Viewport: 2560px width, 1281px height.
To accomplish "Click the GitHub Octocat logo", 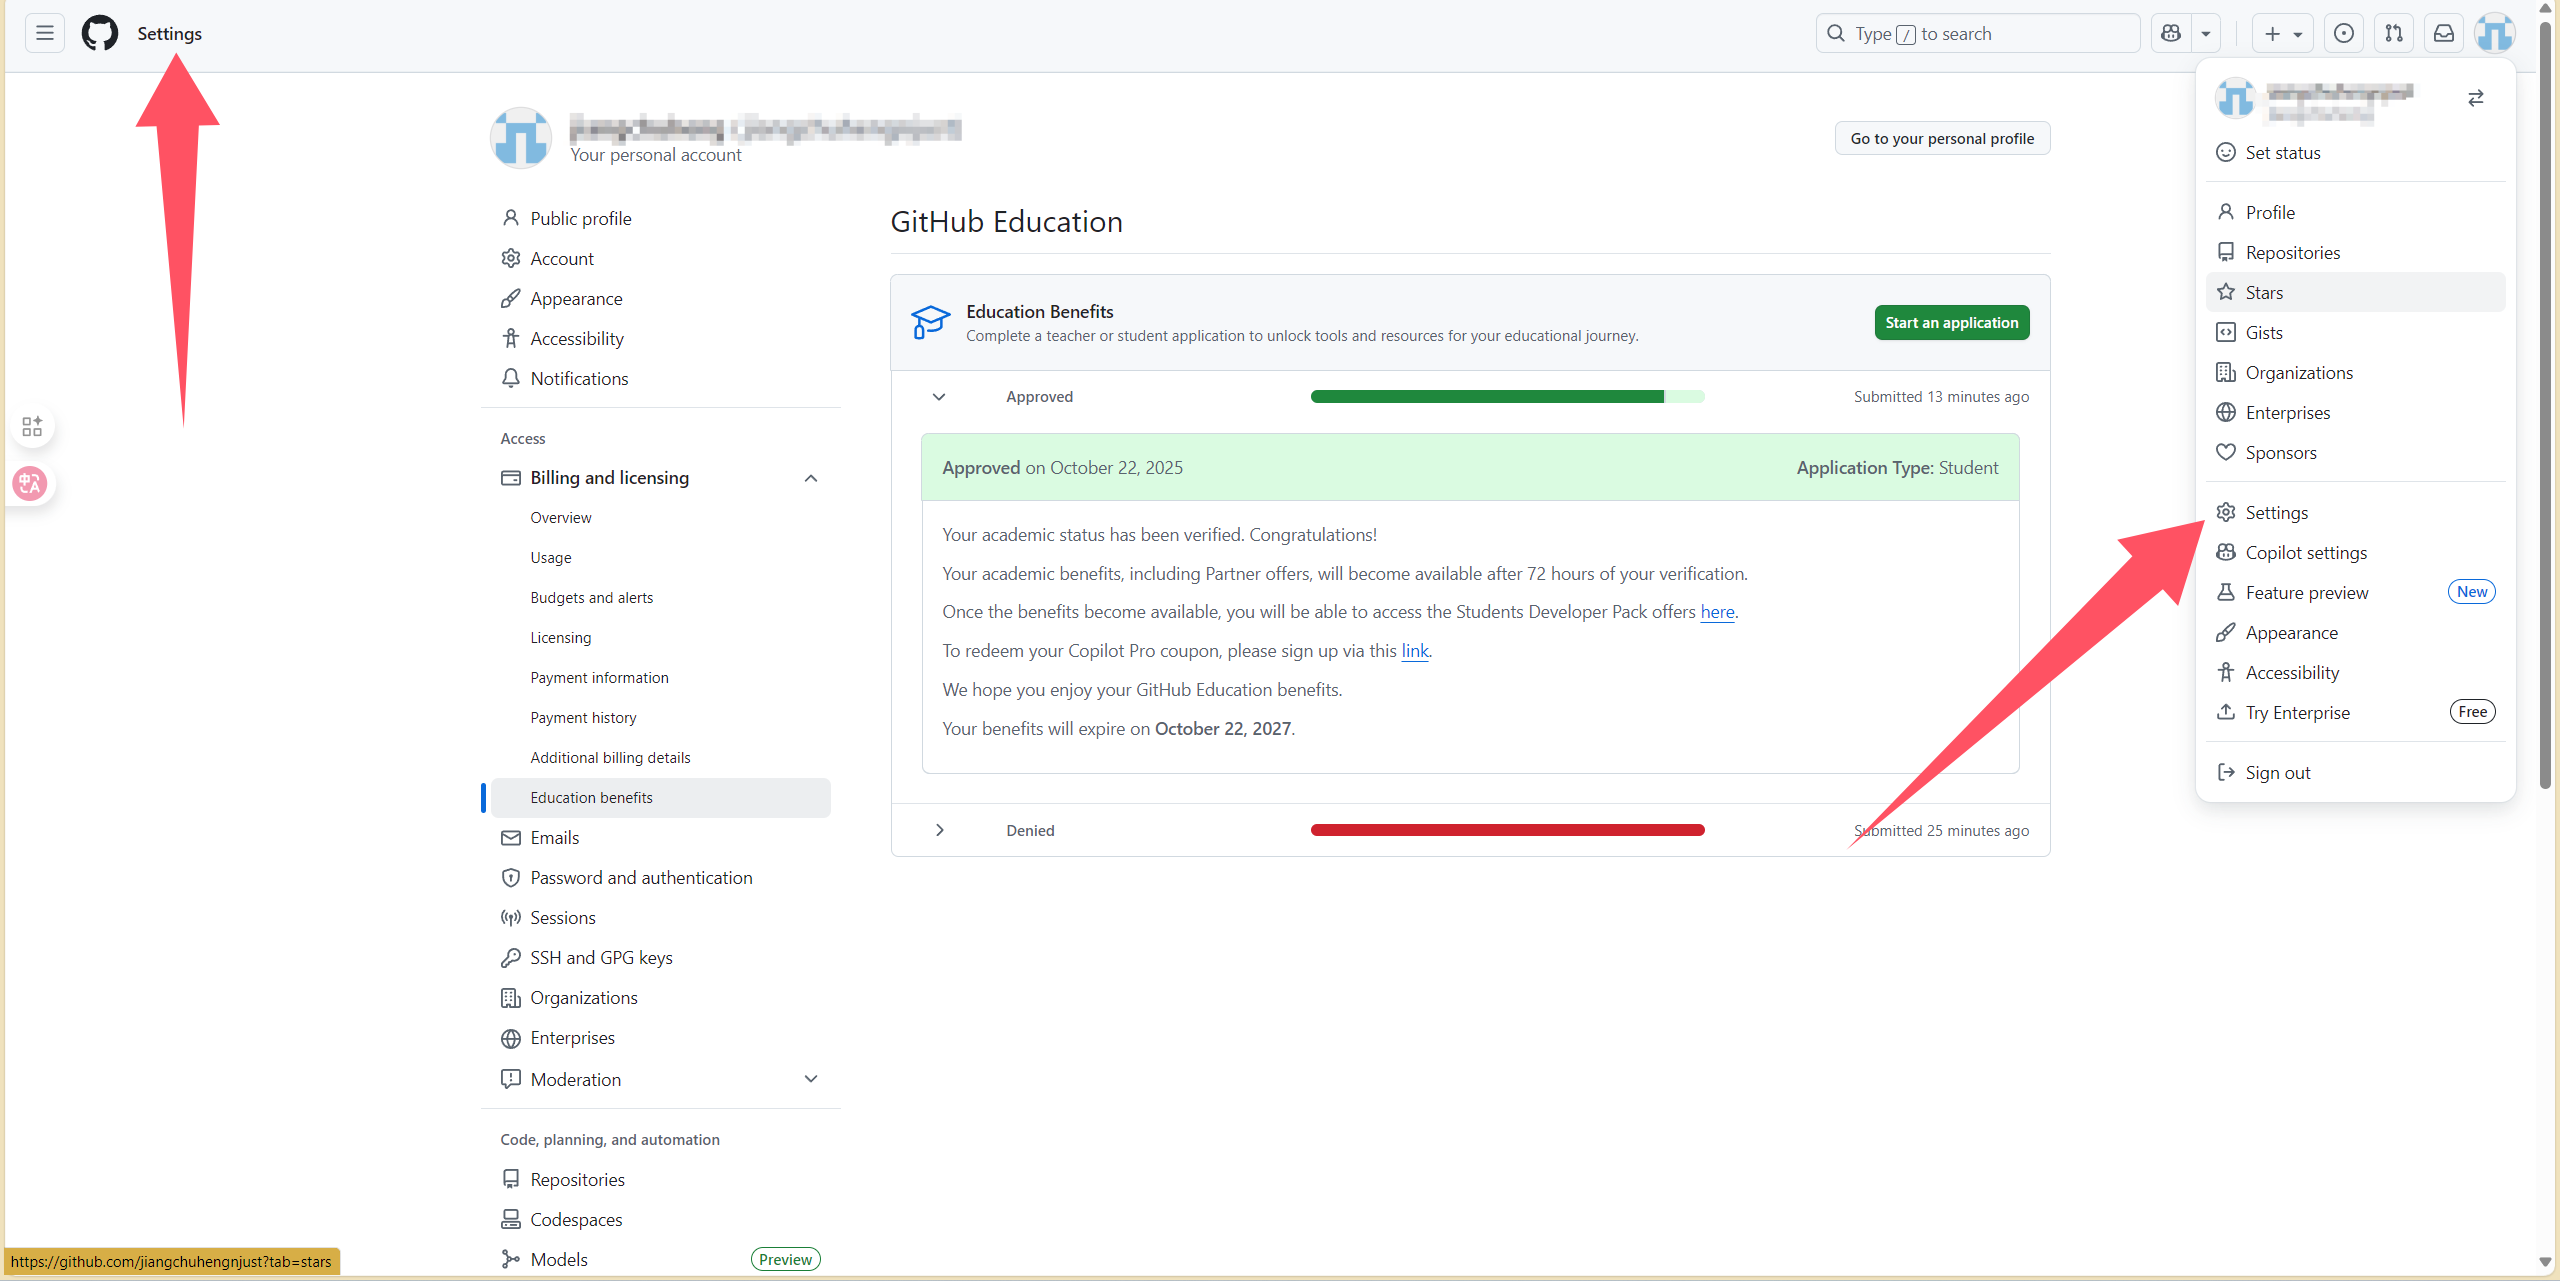I will tap(100, 33).
